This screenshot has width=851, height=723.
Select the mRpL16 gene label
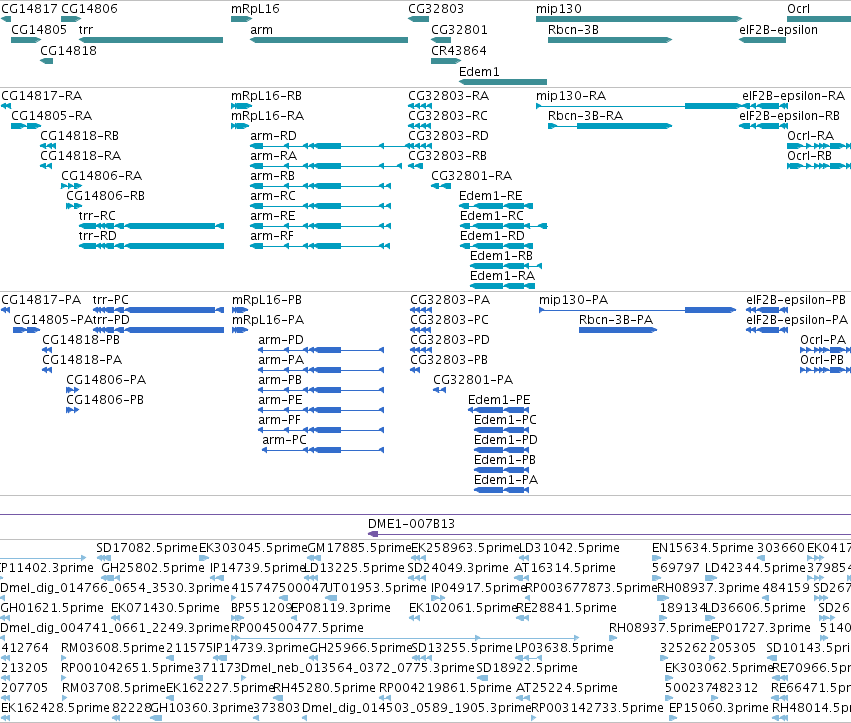[x=255, y=9]
